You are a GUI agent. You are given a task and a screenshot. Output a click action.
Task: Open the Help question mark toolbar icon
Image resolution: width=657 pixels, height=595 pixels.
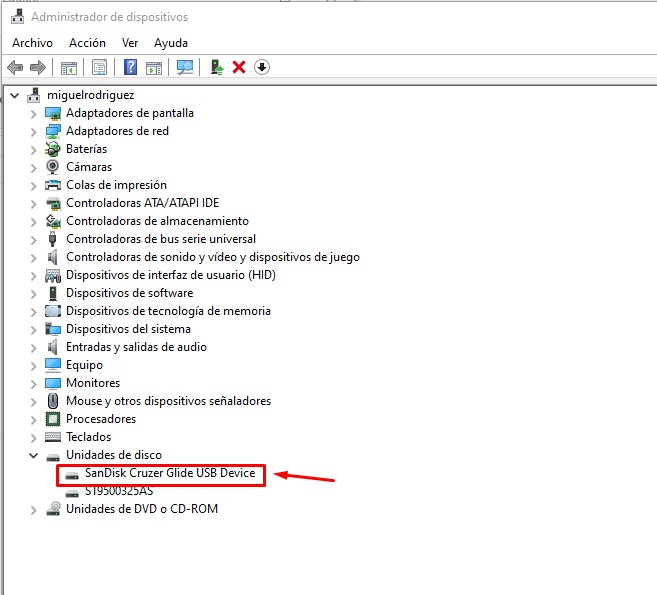coord(130,67)
